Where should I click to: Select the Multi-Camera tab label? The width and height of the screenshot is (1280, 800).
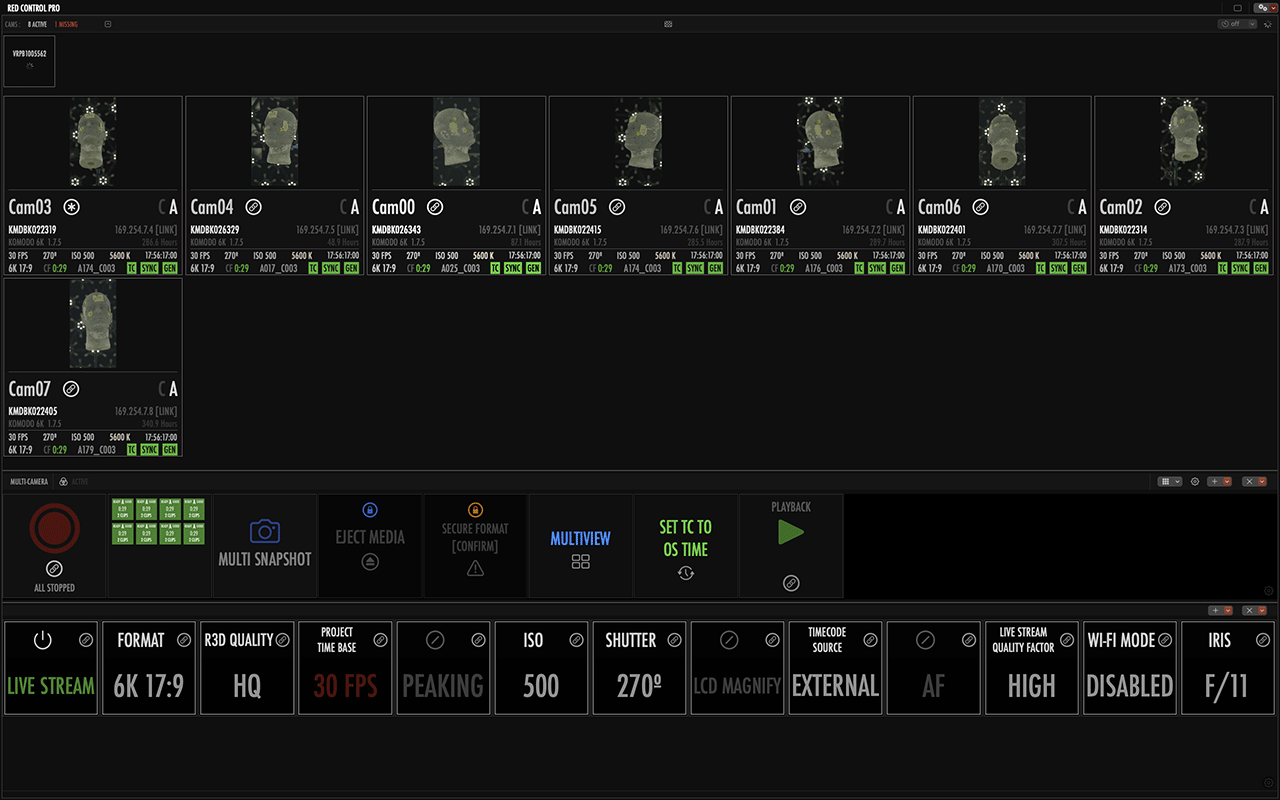point(29,482)
